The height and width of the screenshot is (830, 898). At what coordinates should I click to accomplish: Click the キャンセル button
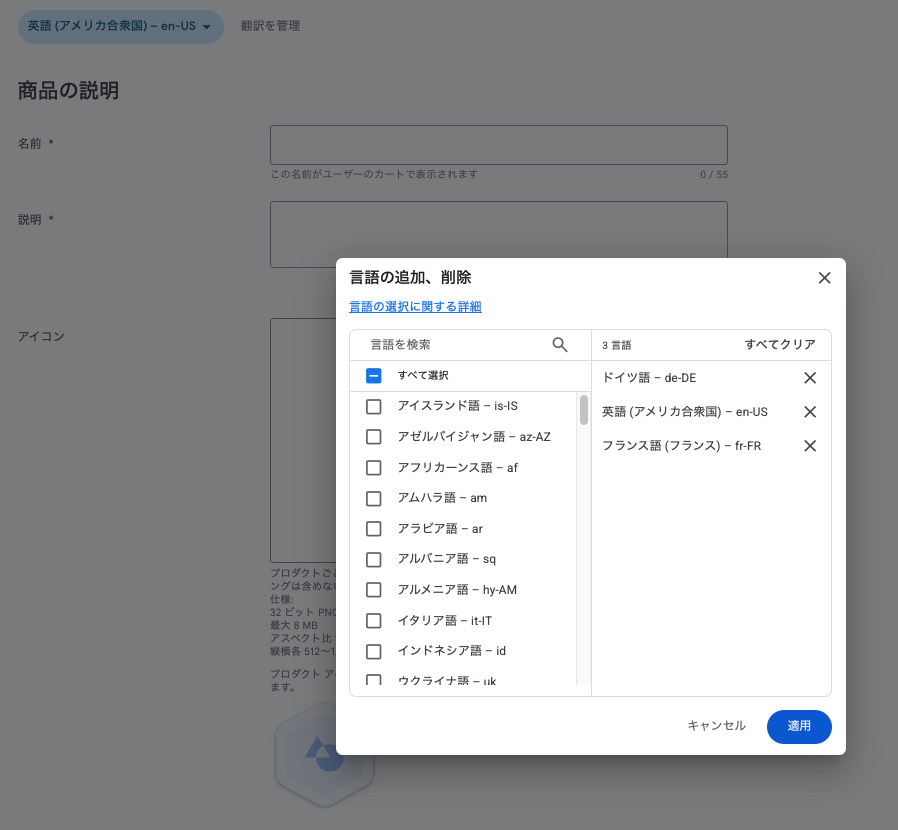(716, 726)
